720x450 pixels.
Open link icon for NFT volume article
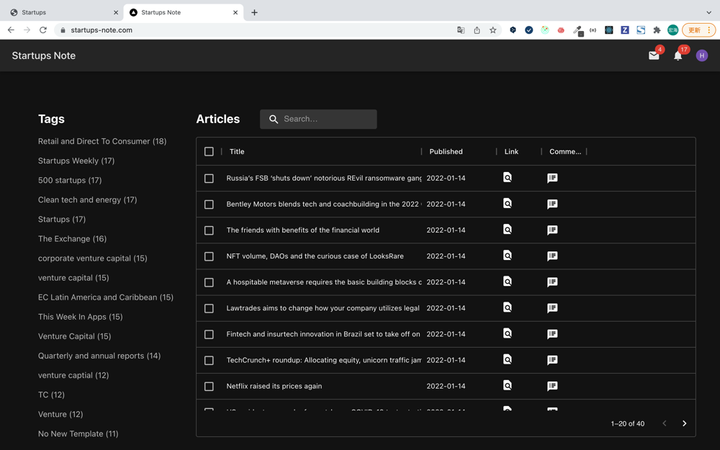tap(507, 255)
